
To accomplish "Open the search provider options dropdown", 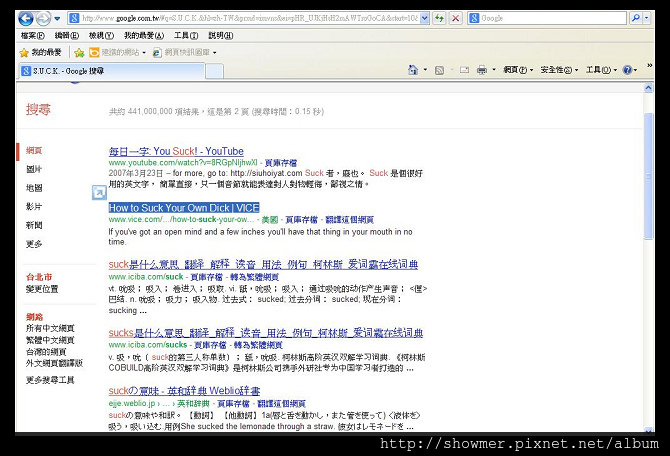I will (x=646, y=18).
